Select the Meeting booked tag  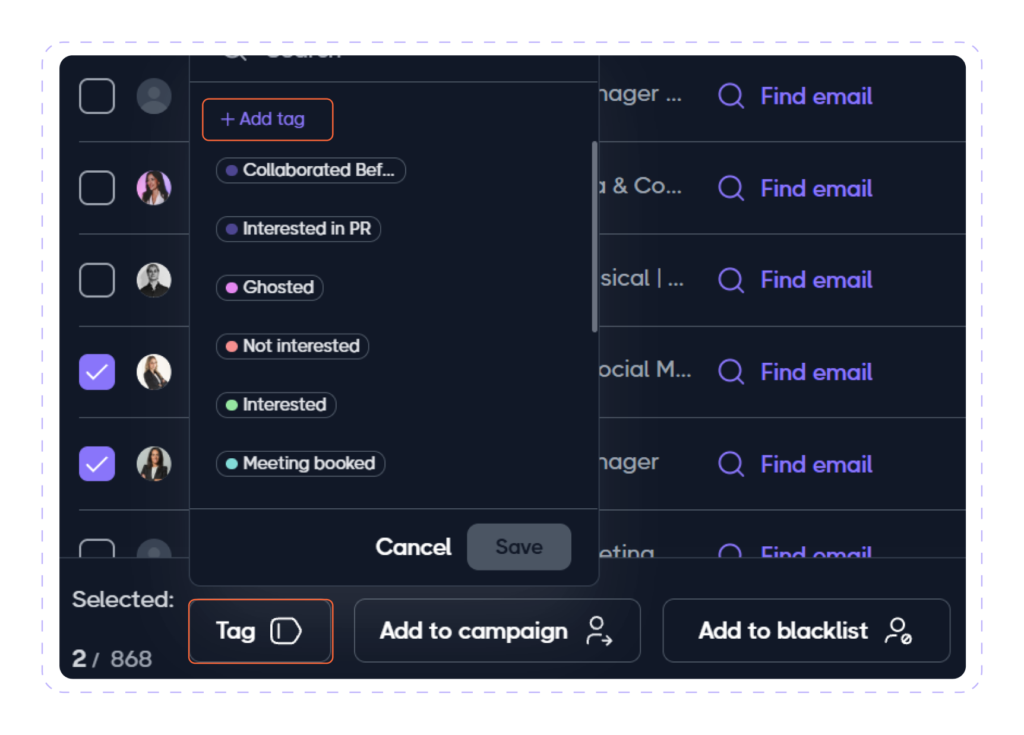click(x=300, y=464)
